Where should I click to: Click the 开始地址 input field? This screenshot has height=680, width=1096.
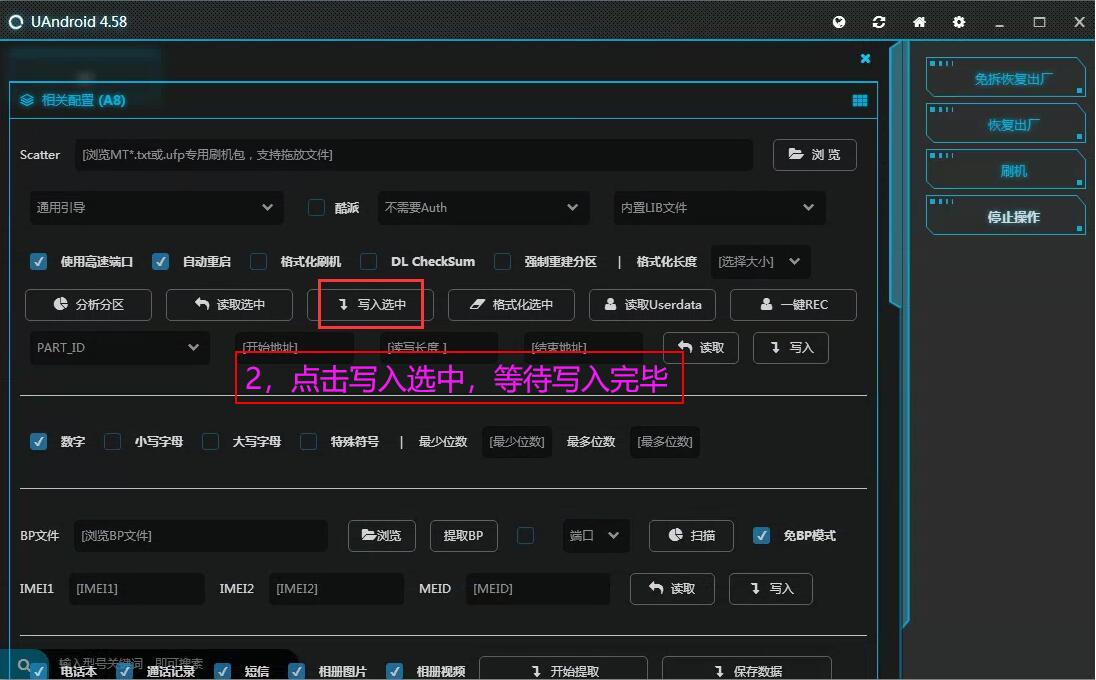(x=294, y=347)
